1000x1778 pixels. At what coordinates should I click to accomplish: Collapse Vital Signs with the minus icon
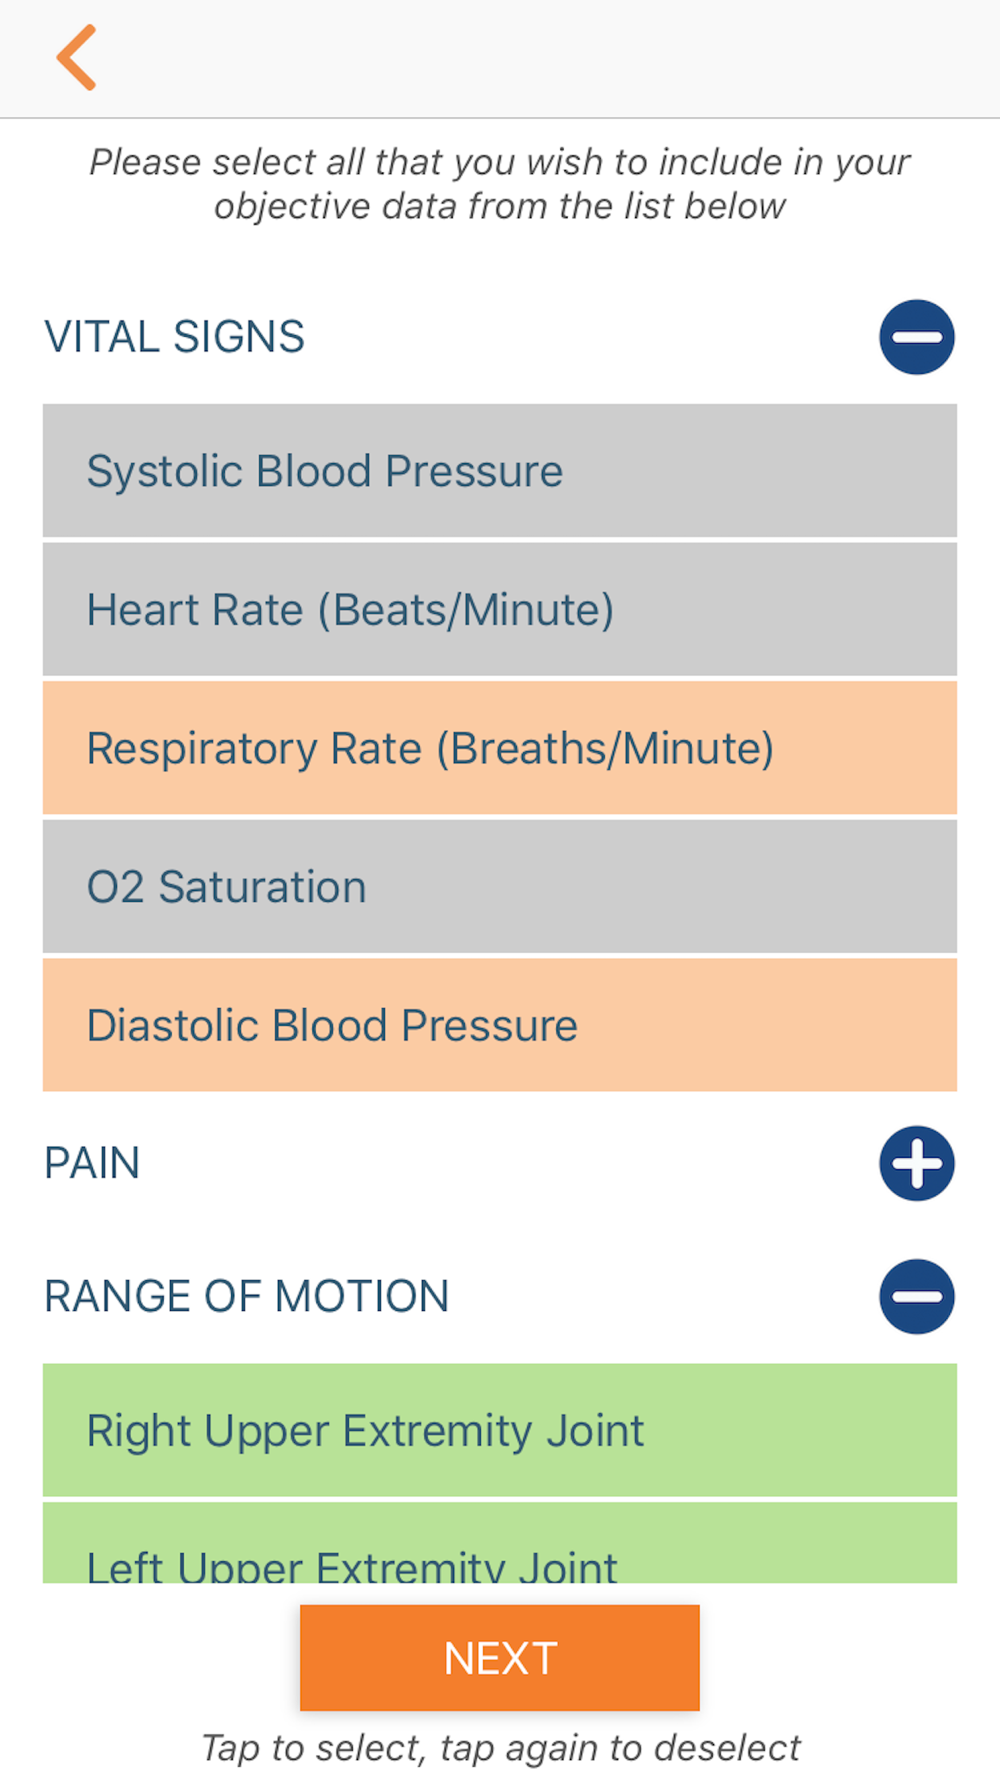(x=916, y=337)
